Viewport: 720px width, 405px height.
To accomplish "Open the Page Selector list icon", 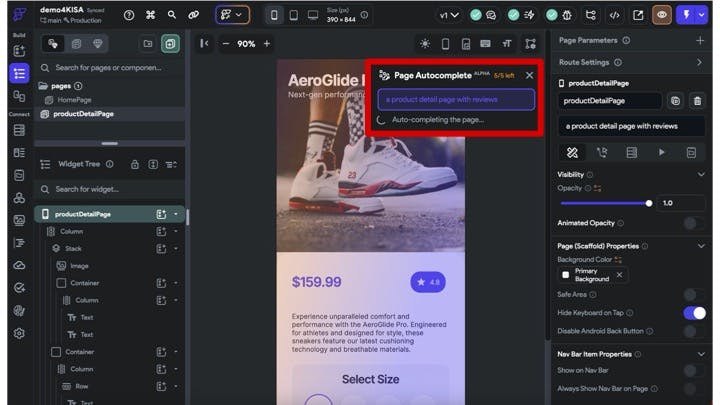I will [x=19, y=73].
